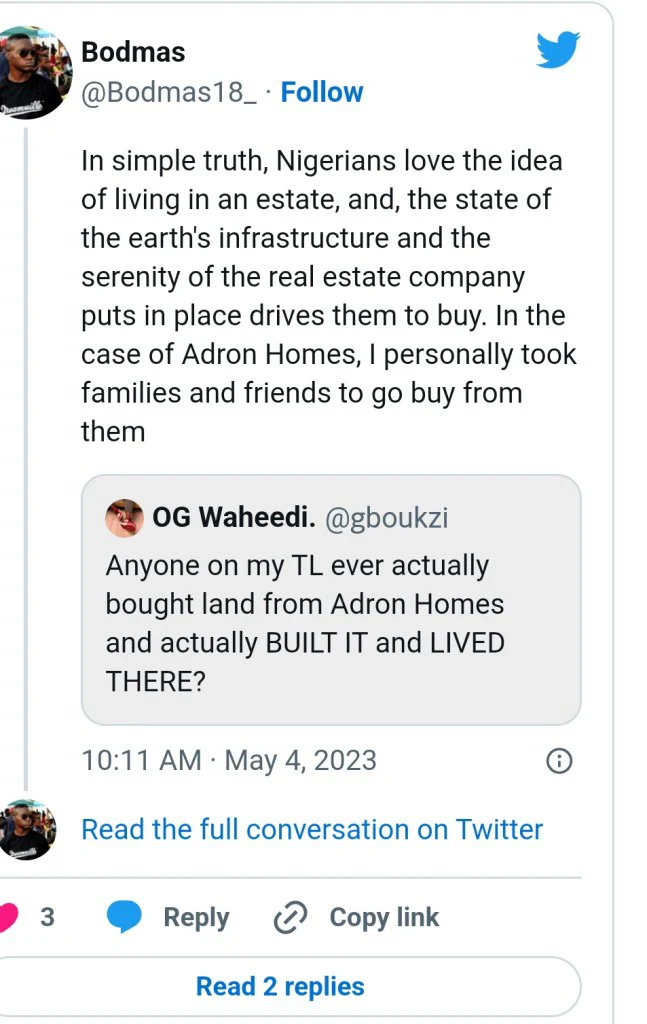Like the tweet with the heart icon
The image size is (647, 1024).
pyautogui.click(x=9, y=917)
